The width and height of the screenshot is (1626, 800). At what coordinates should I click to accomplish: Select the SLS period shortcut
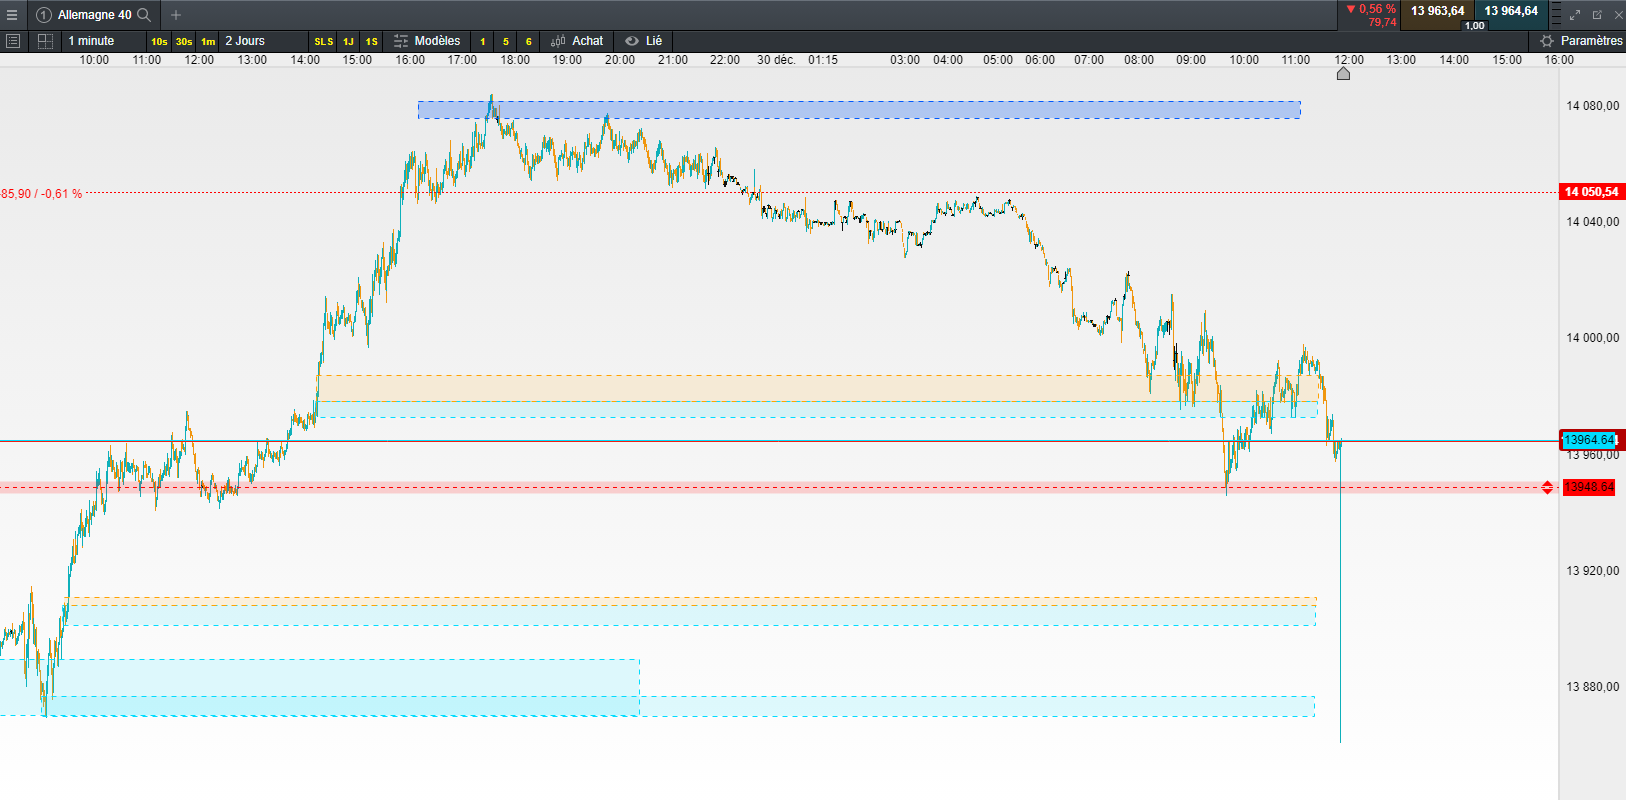point(324,41)
